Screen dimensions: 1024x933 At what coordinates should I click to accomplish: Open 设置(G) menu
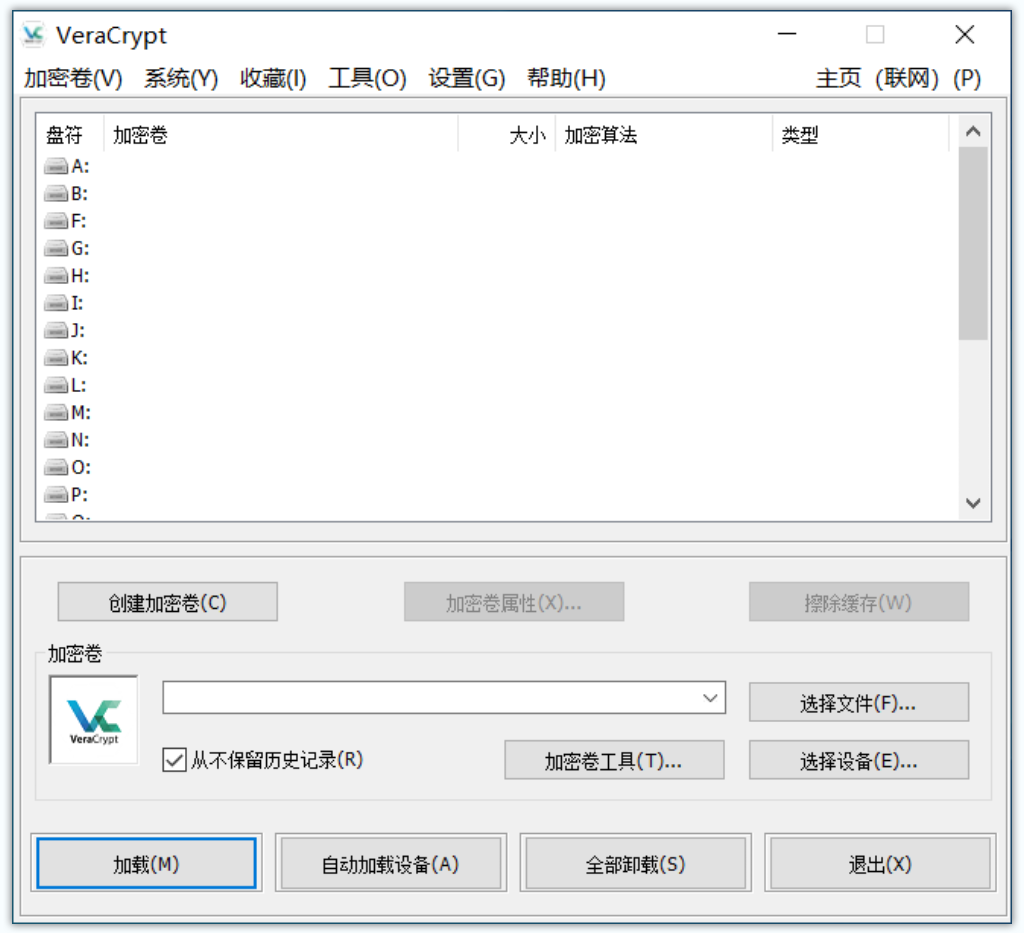(467, 78)
